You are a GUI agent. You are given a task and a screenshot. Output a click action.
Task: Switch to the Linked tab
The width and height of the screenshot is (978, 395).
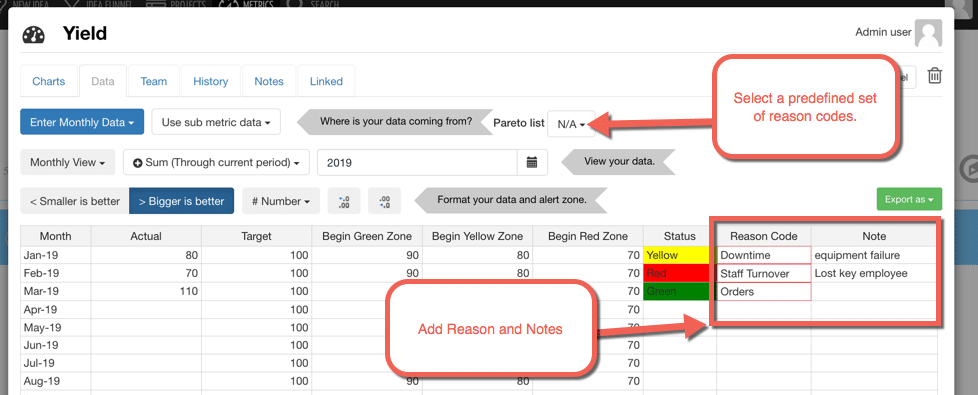pyautogui.click(x=326, y=81)
